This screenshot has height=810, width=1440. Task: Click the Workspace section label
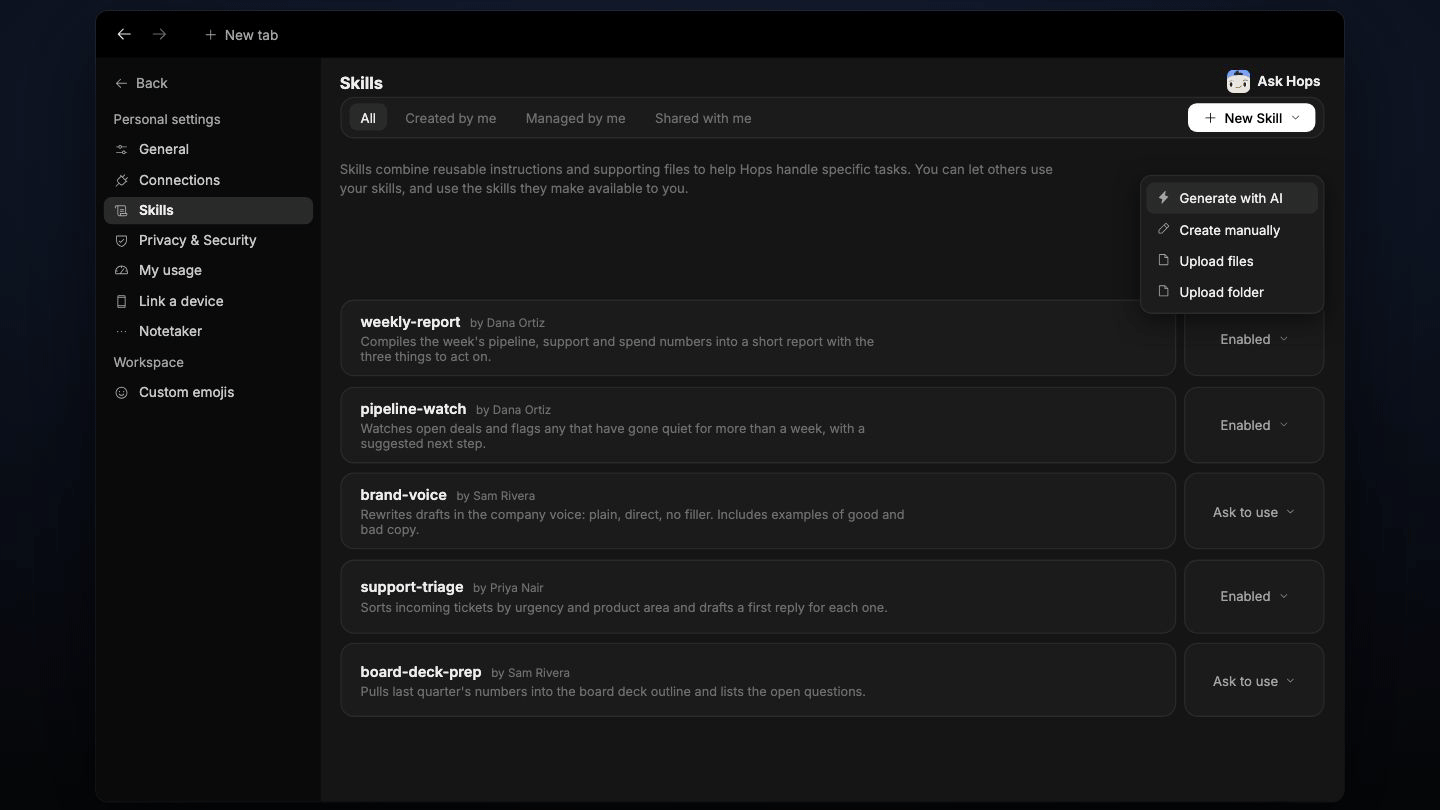point(148,362)
